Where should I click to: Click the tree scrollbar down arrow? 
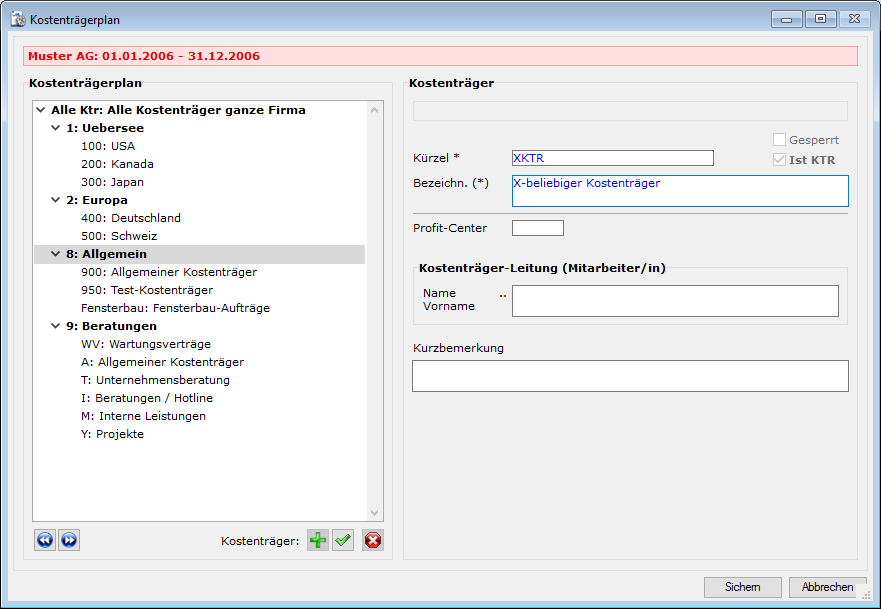coord(375,513)
